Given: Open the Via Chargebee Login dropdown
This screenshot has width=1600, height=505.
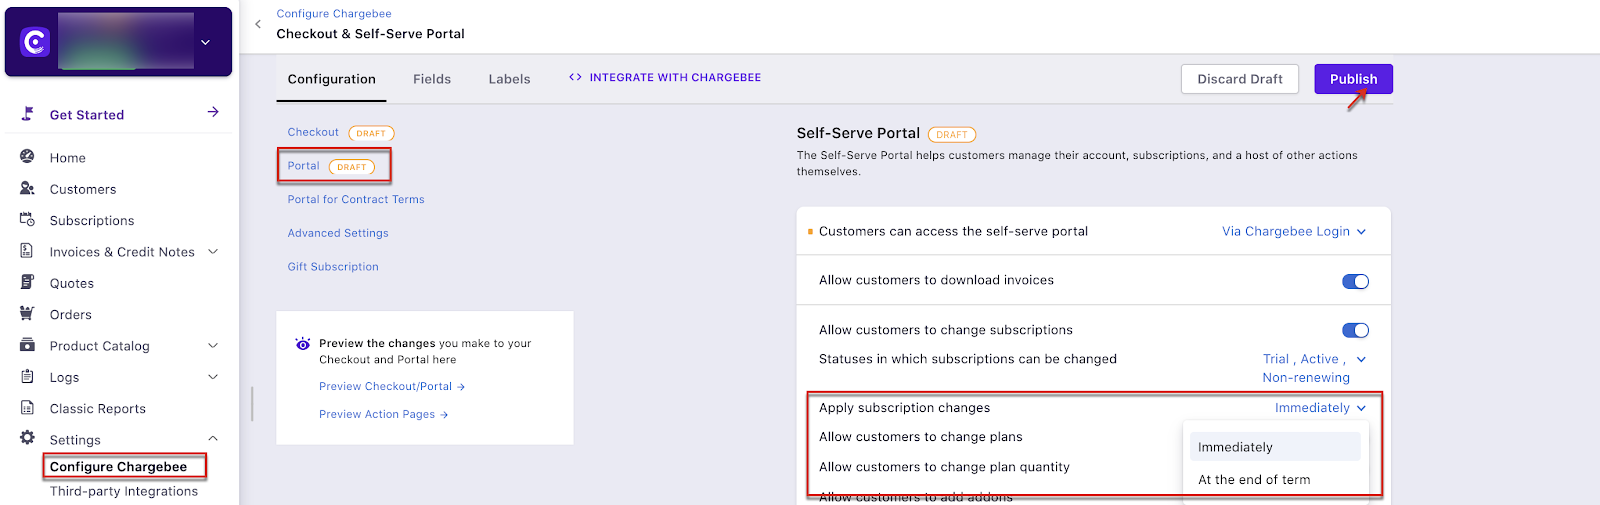Looking at the screenshot, I should pyautogui.click(x=1294, y=231).
